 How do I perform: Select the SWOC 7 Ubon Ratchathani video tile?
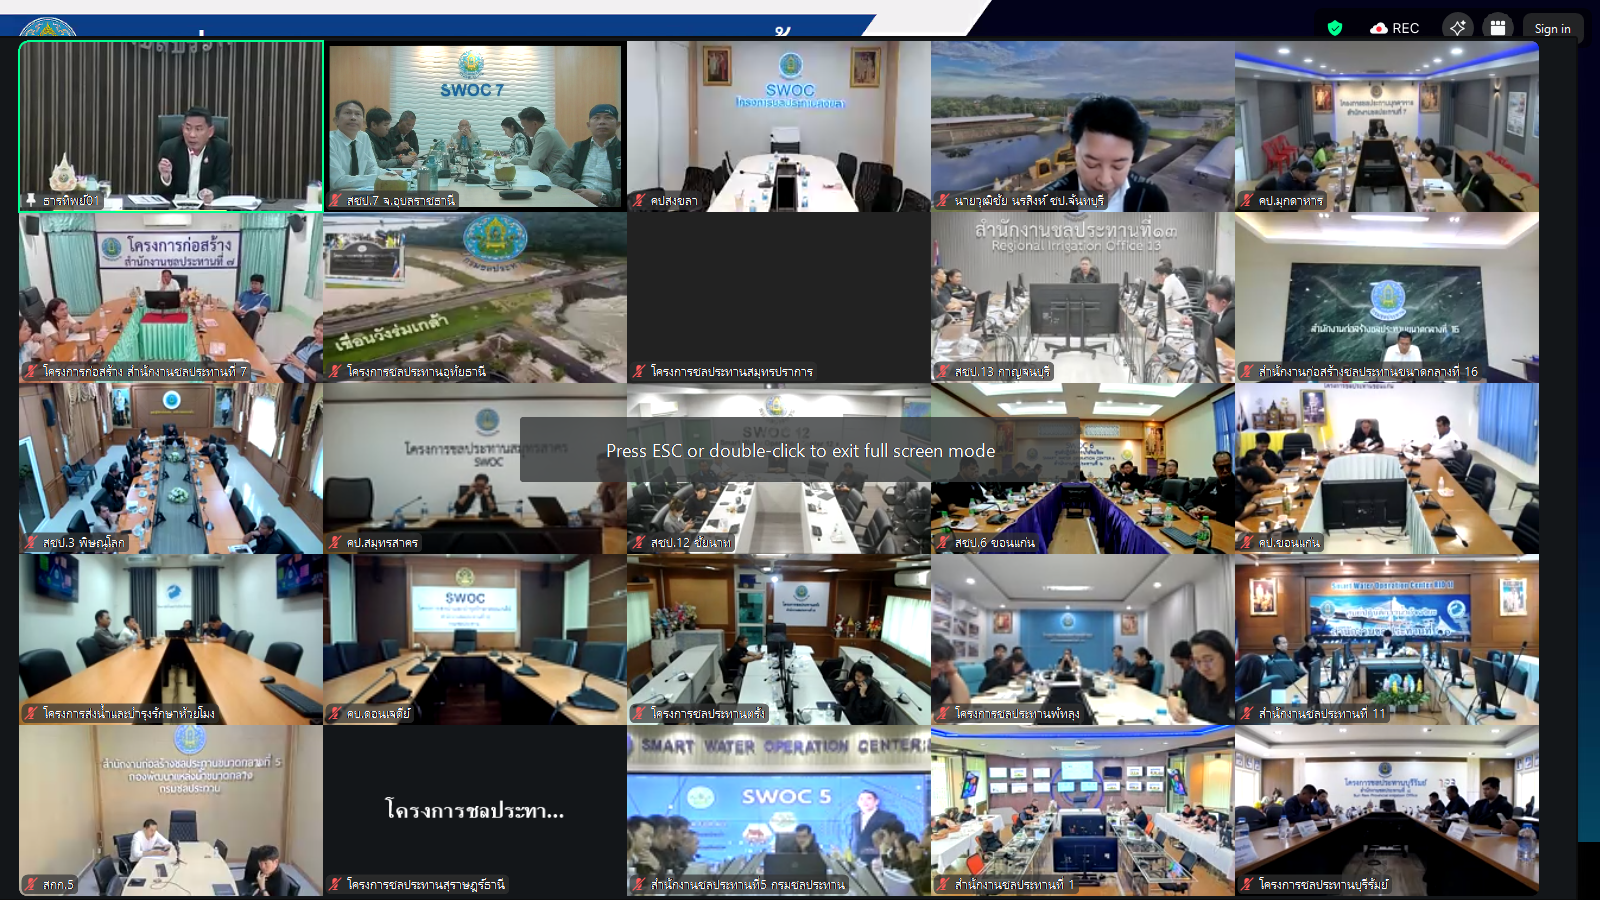[475, 120]
